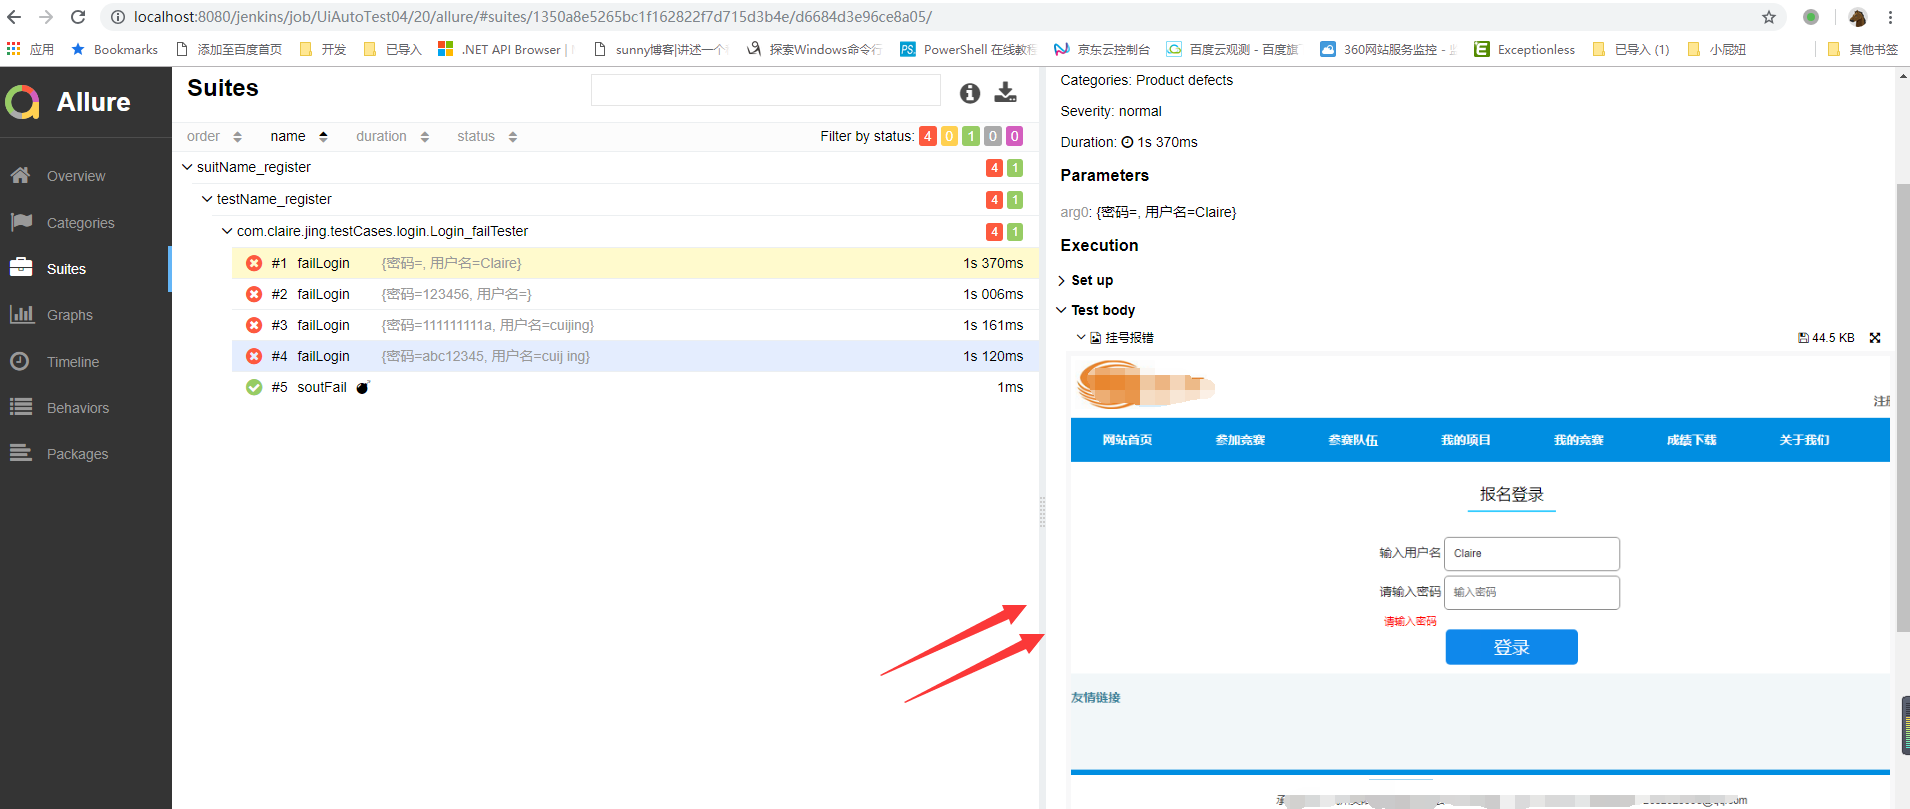Bookmark this page with star icon
This screenshot has height=809, width=1910.
[x=1769, y=17]
